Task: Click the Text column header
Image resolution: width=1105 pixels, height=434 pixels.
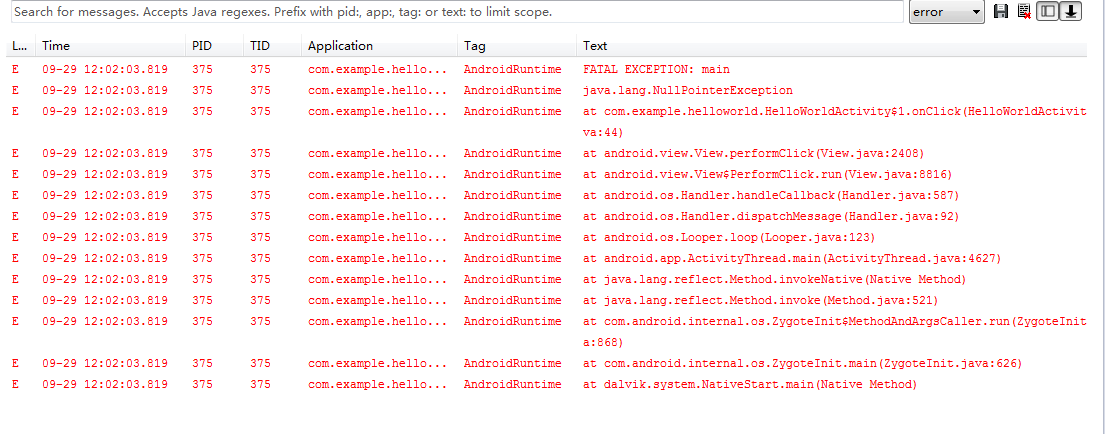Action: 832,46
